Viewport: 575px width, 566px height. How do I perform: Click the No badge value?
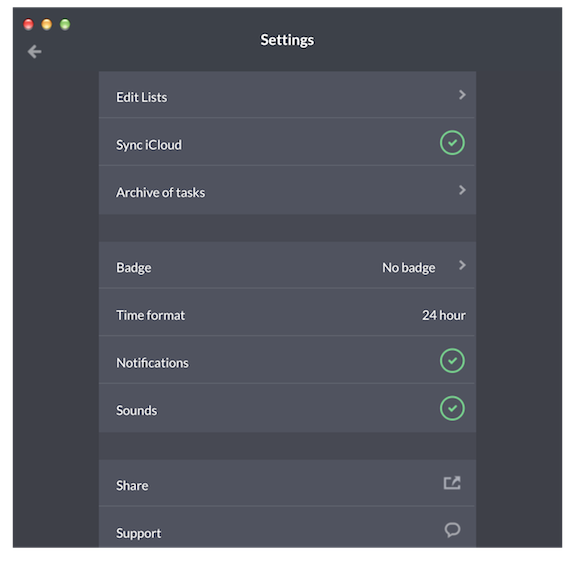click(409, 268)
